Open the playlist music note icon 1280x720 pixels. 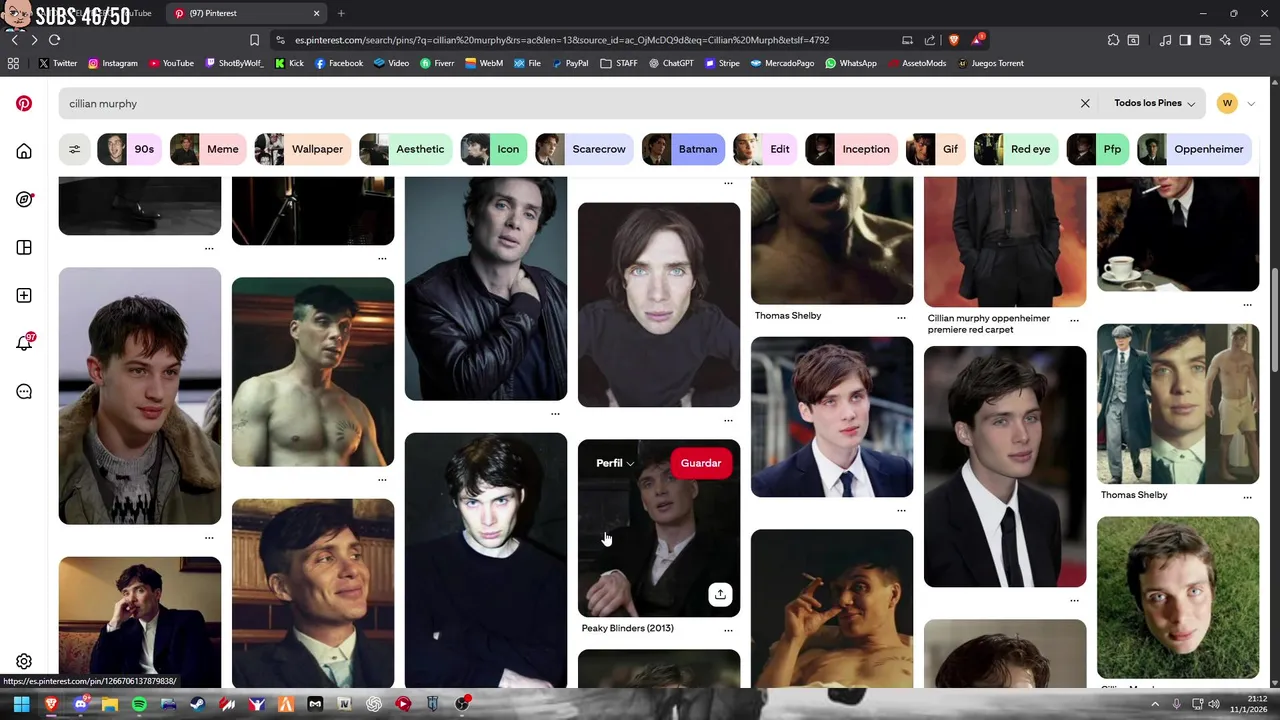point(1165,40)
